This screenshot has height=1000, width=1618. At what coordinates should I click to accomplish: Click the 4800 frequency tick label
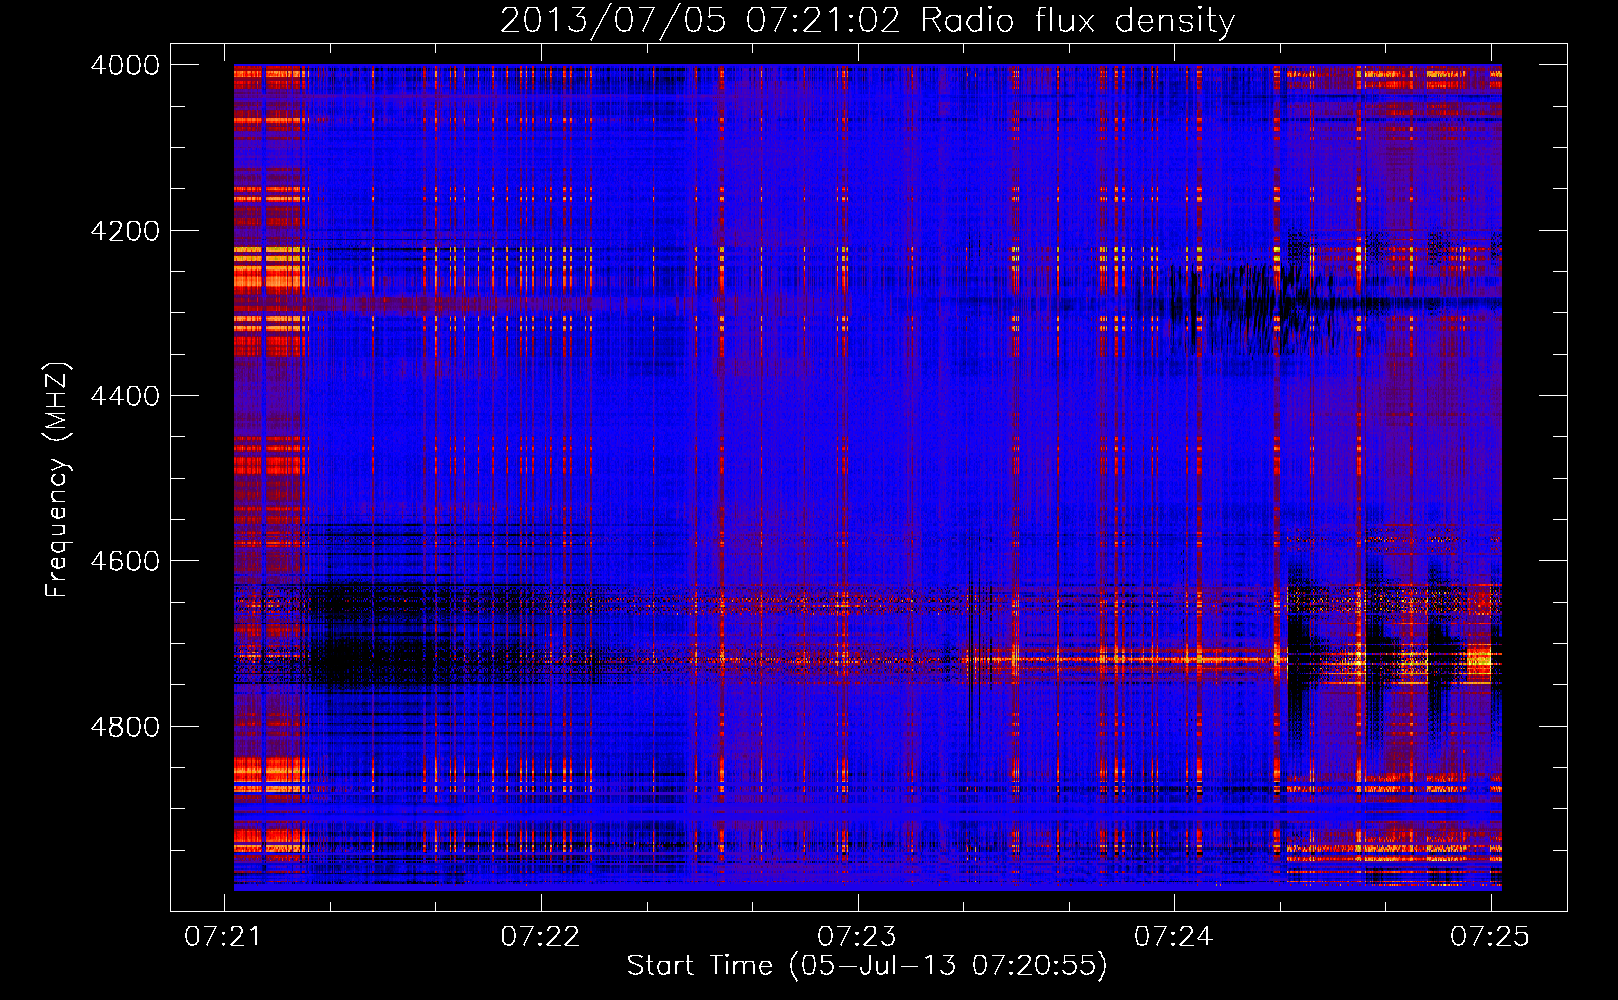[x=125, y=726]
